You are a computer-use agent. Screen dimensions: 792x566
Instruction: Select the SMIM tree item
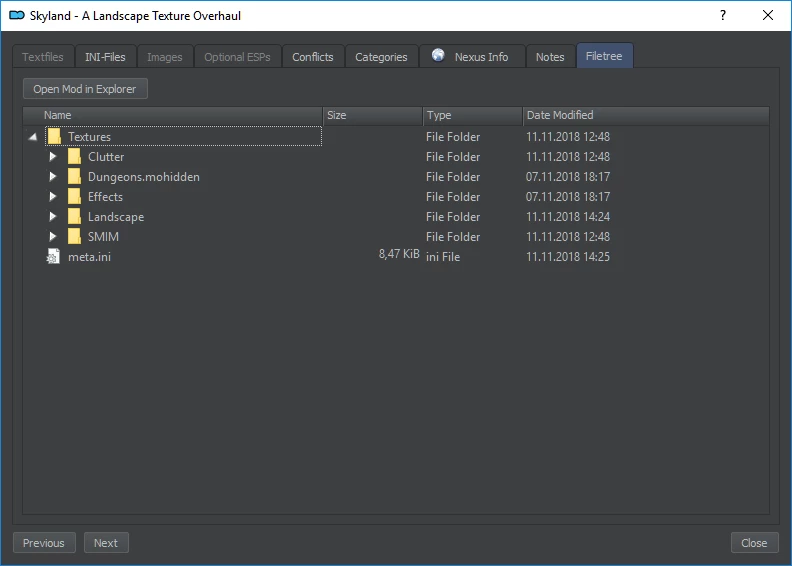[x=104, y=236]
